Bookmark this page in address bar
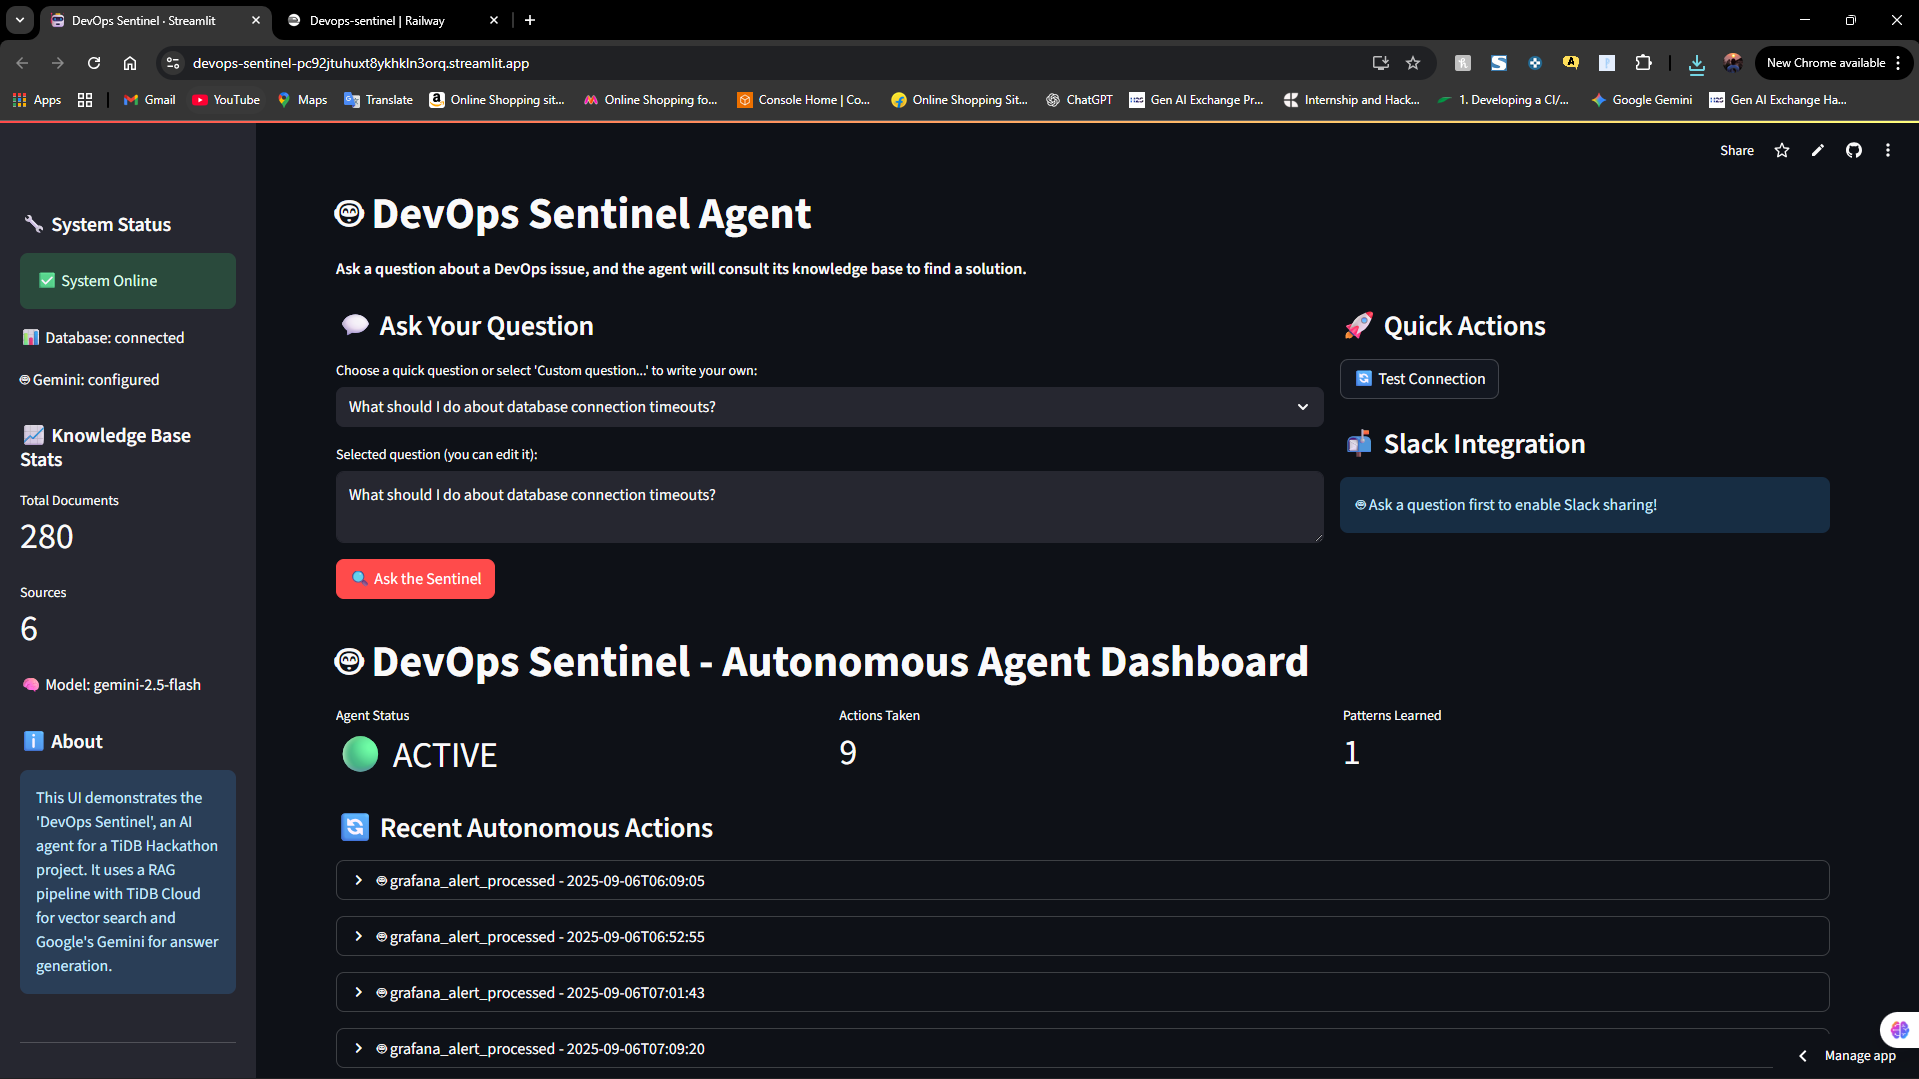 pyautogui.click(x=1412, y=63)
